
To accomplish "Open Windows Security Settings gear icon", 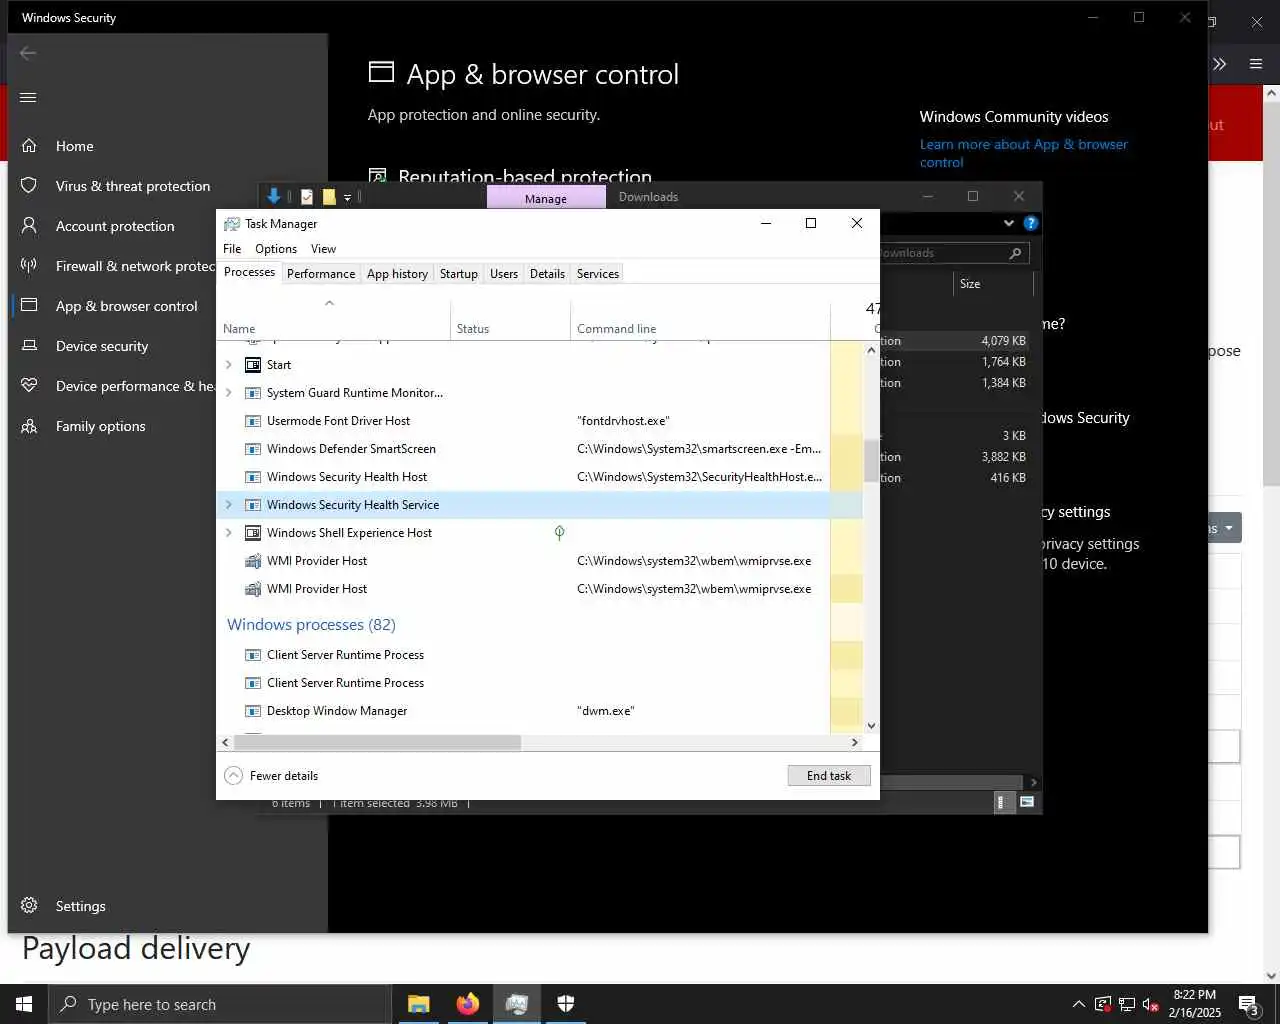I will (29, 906).
